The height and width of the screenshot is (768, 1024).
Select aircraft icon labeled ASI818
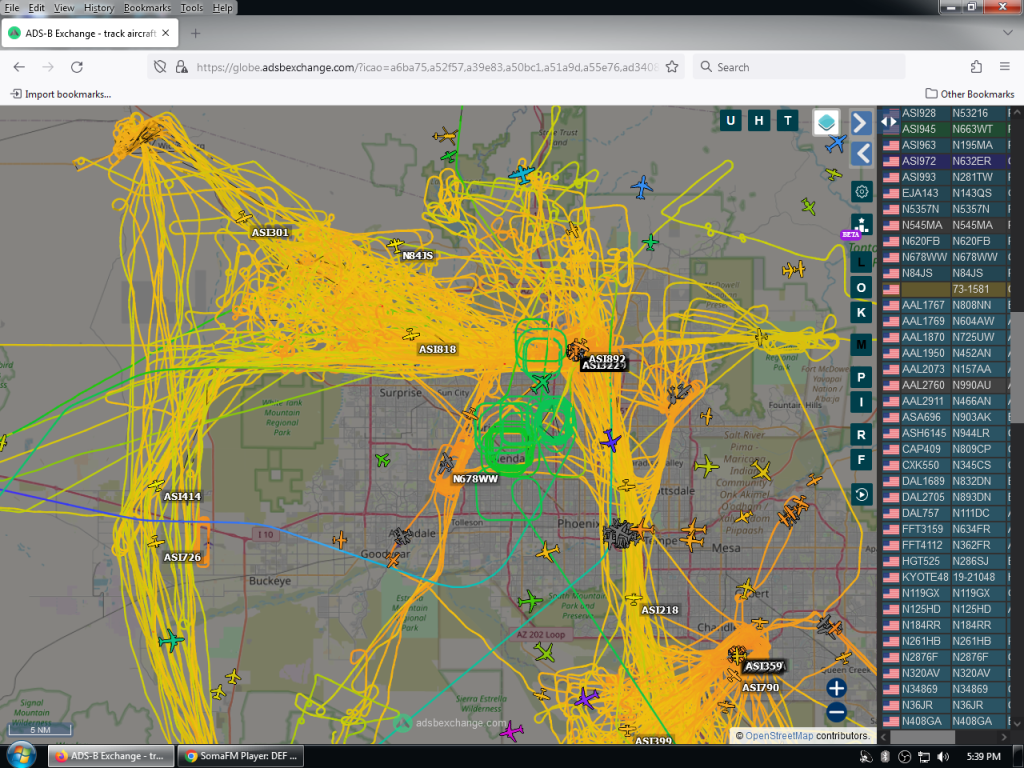pyautogui.click(x=411, y=335)
